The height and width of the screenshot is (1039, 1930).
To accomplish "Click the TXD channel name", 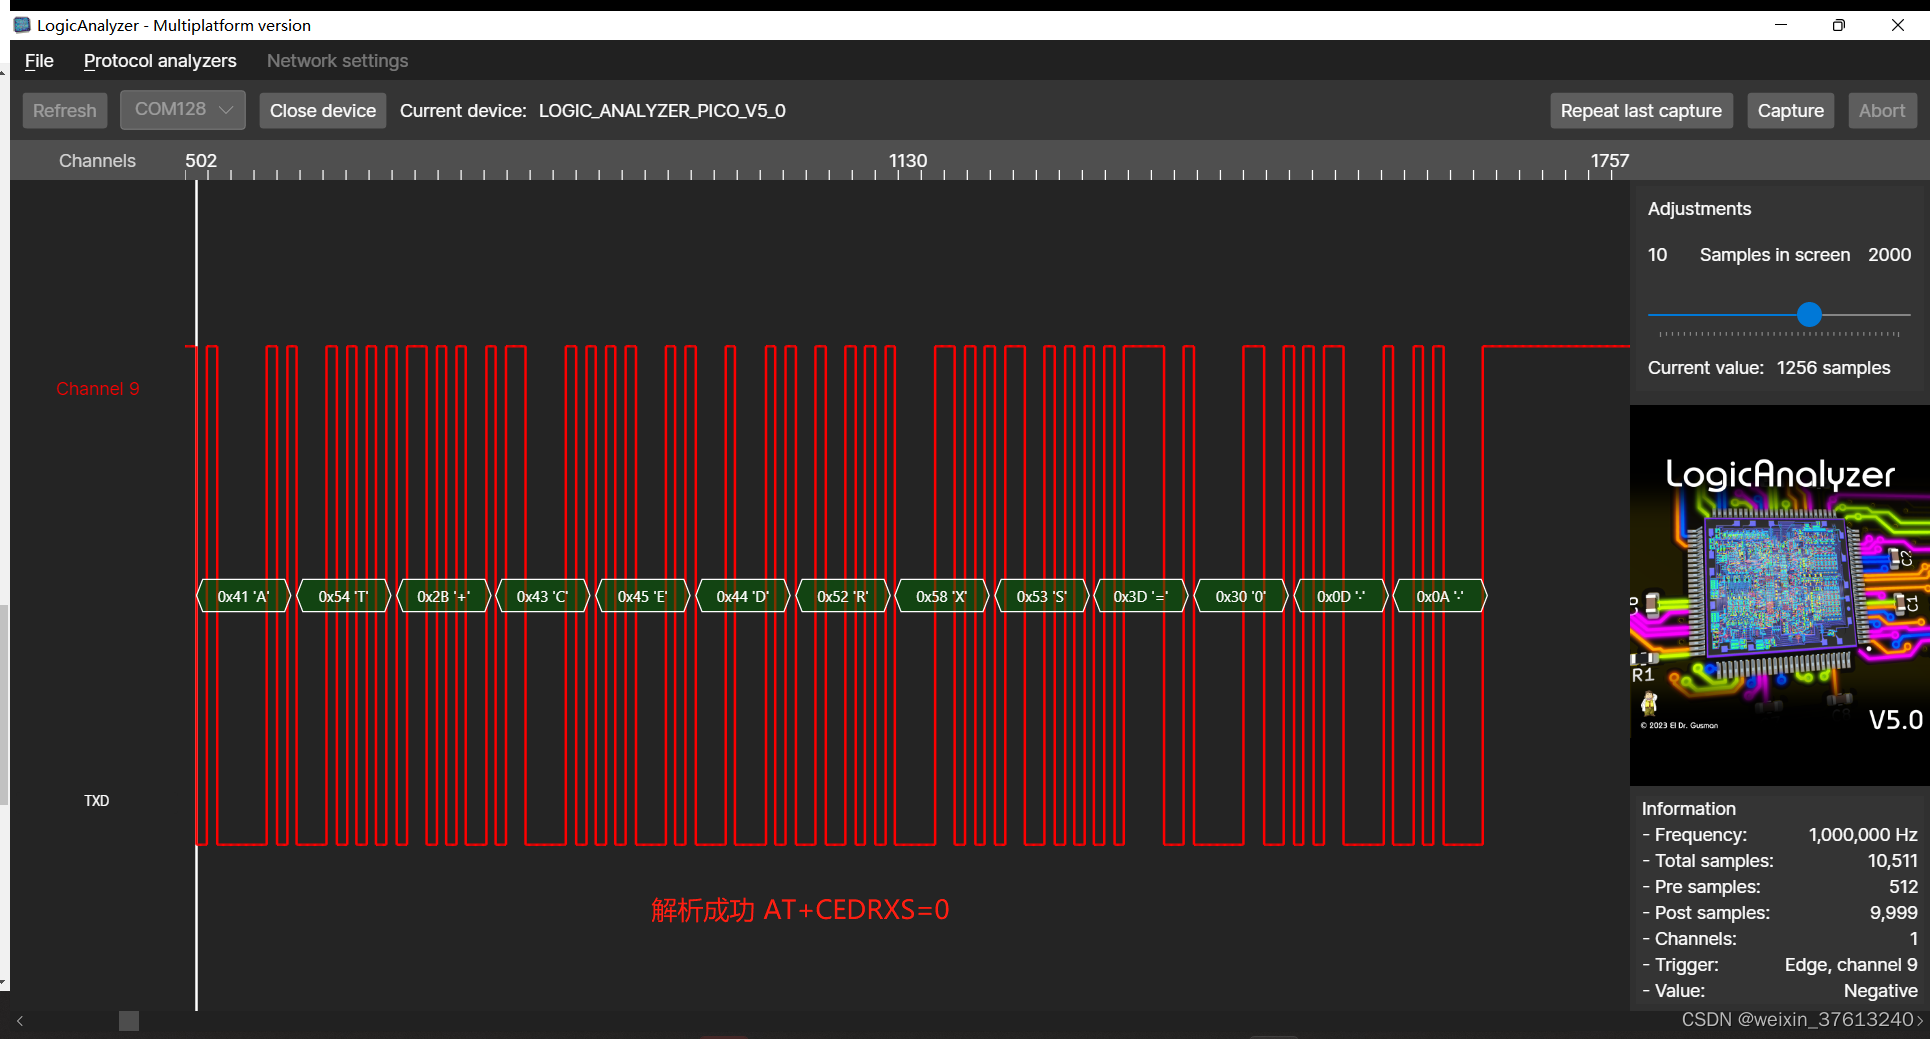I will 97,801.
